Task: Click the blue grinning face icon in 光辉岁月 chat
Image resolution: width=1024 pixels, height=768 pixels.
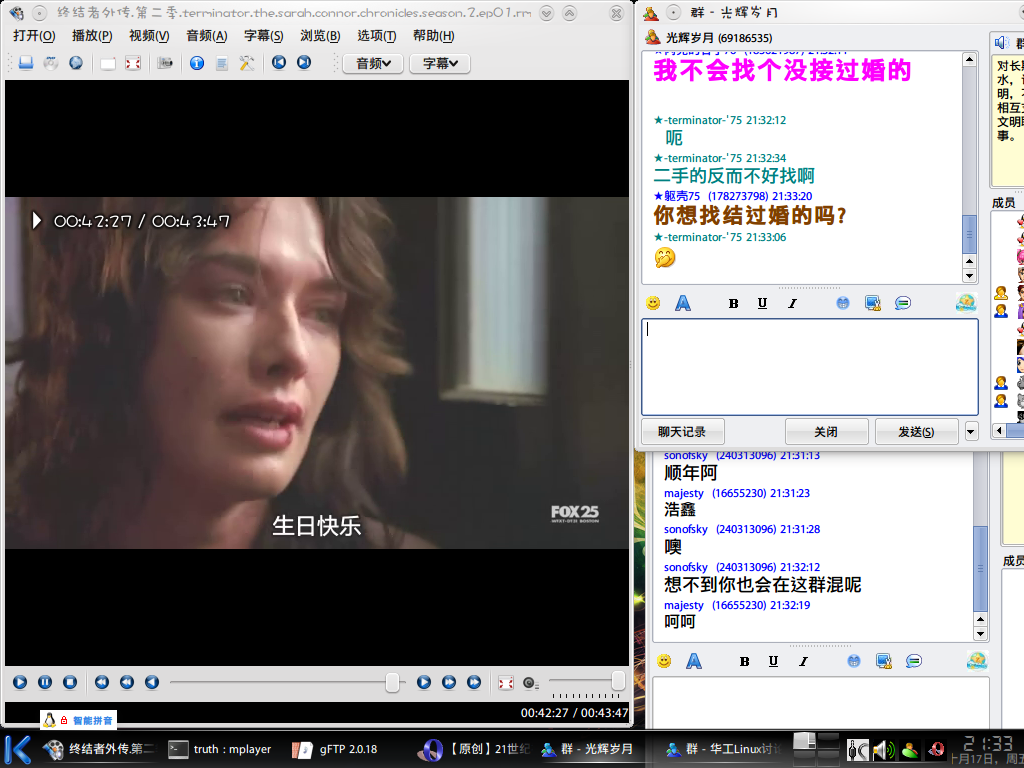Action: click(843, 303)
